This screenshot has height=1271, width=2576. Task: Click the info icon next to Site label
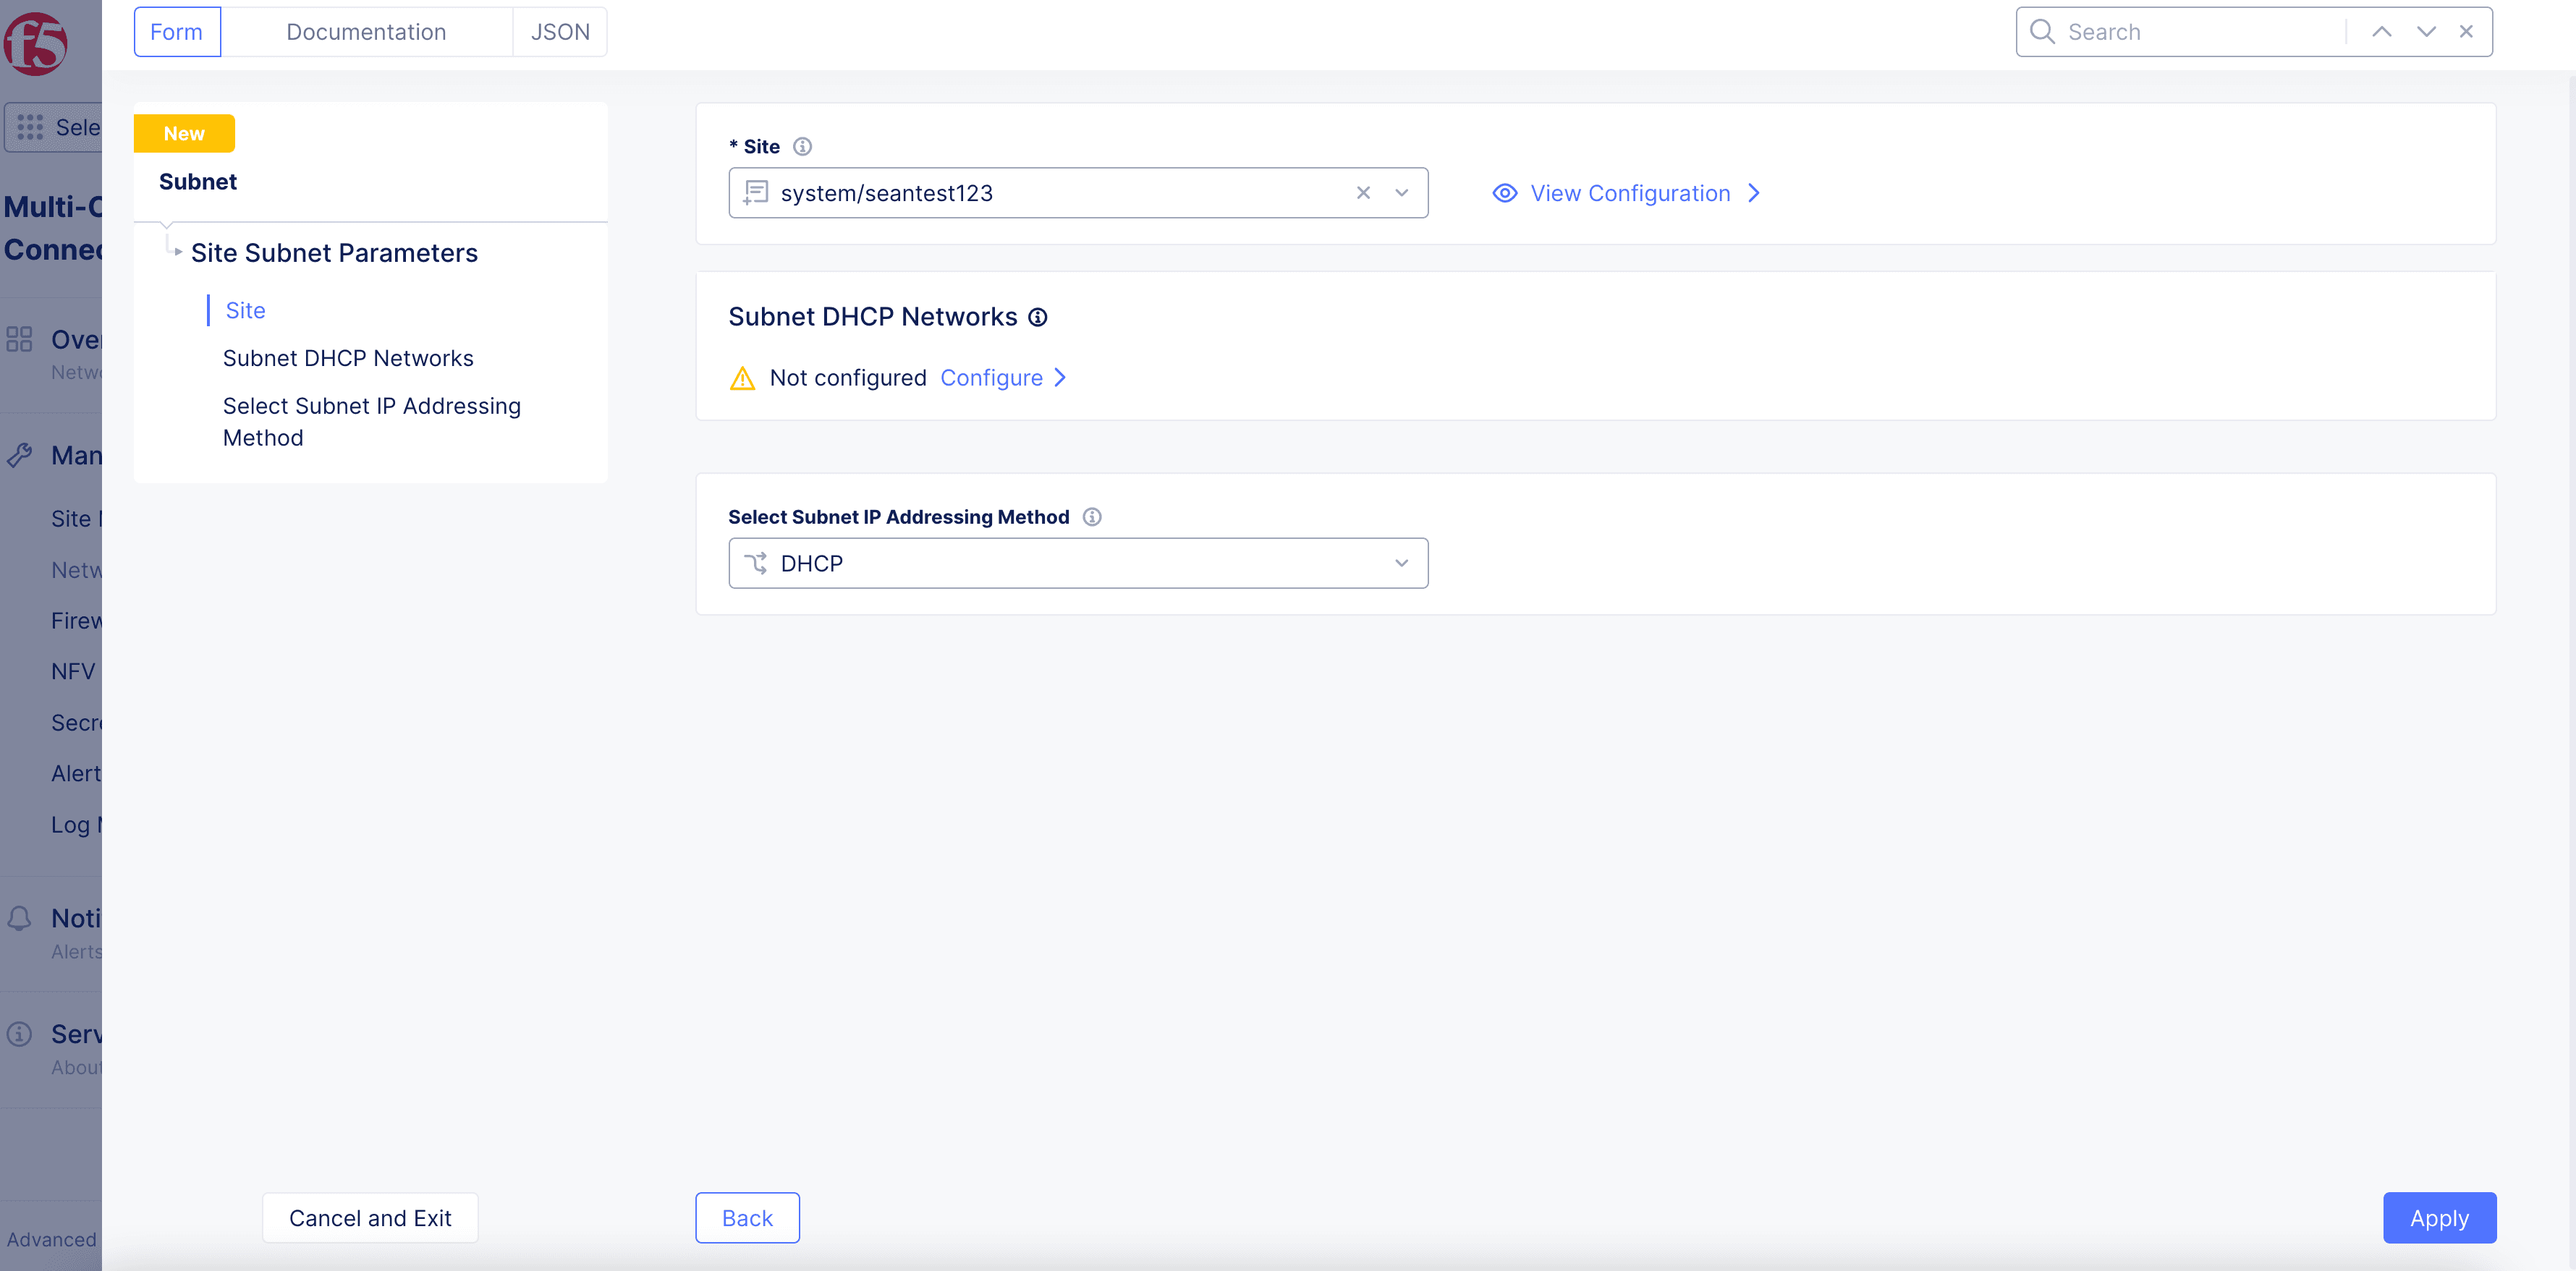(803, 146)
